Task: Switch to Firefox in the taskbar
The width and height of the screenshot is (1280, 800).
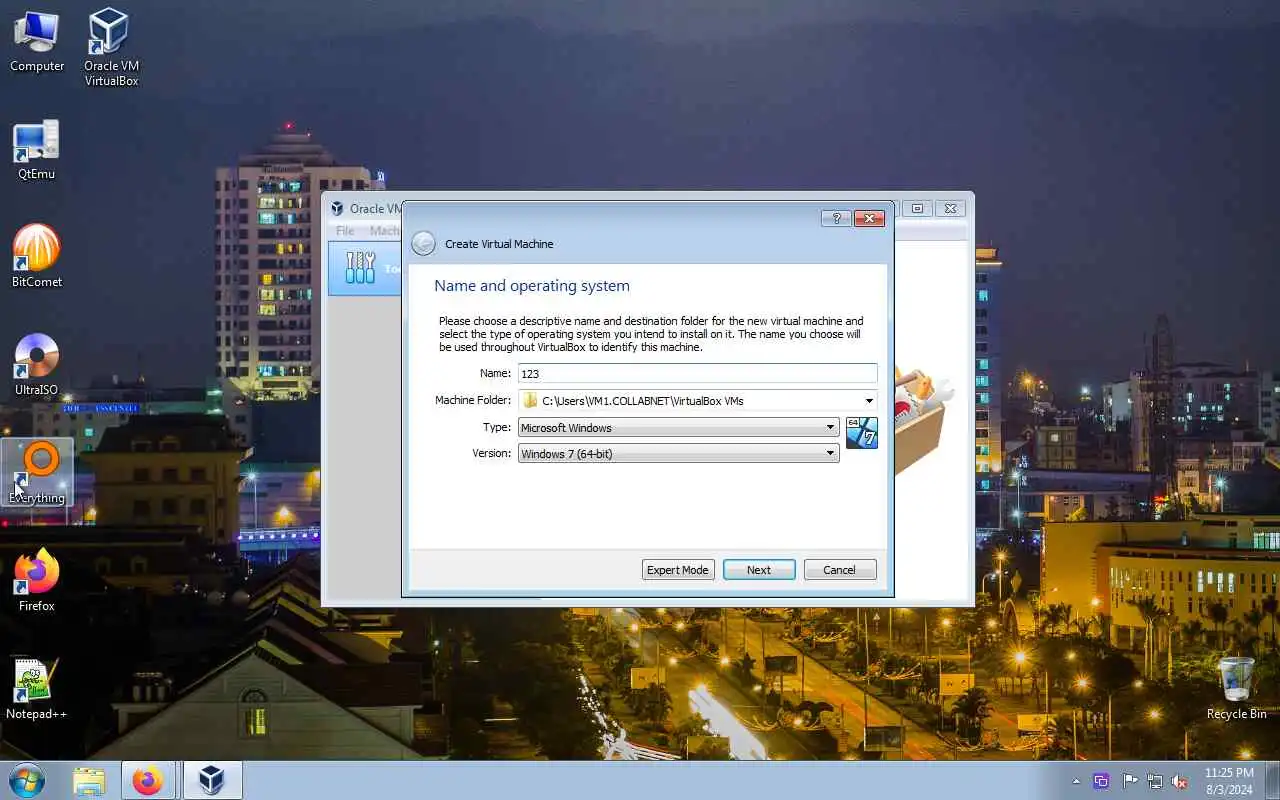Action: [148, 781]
